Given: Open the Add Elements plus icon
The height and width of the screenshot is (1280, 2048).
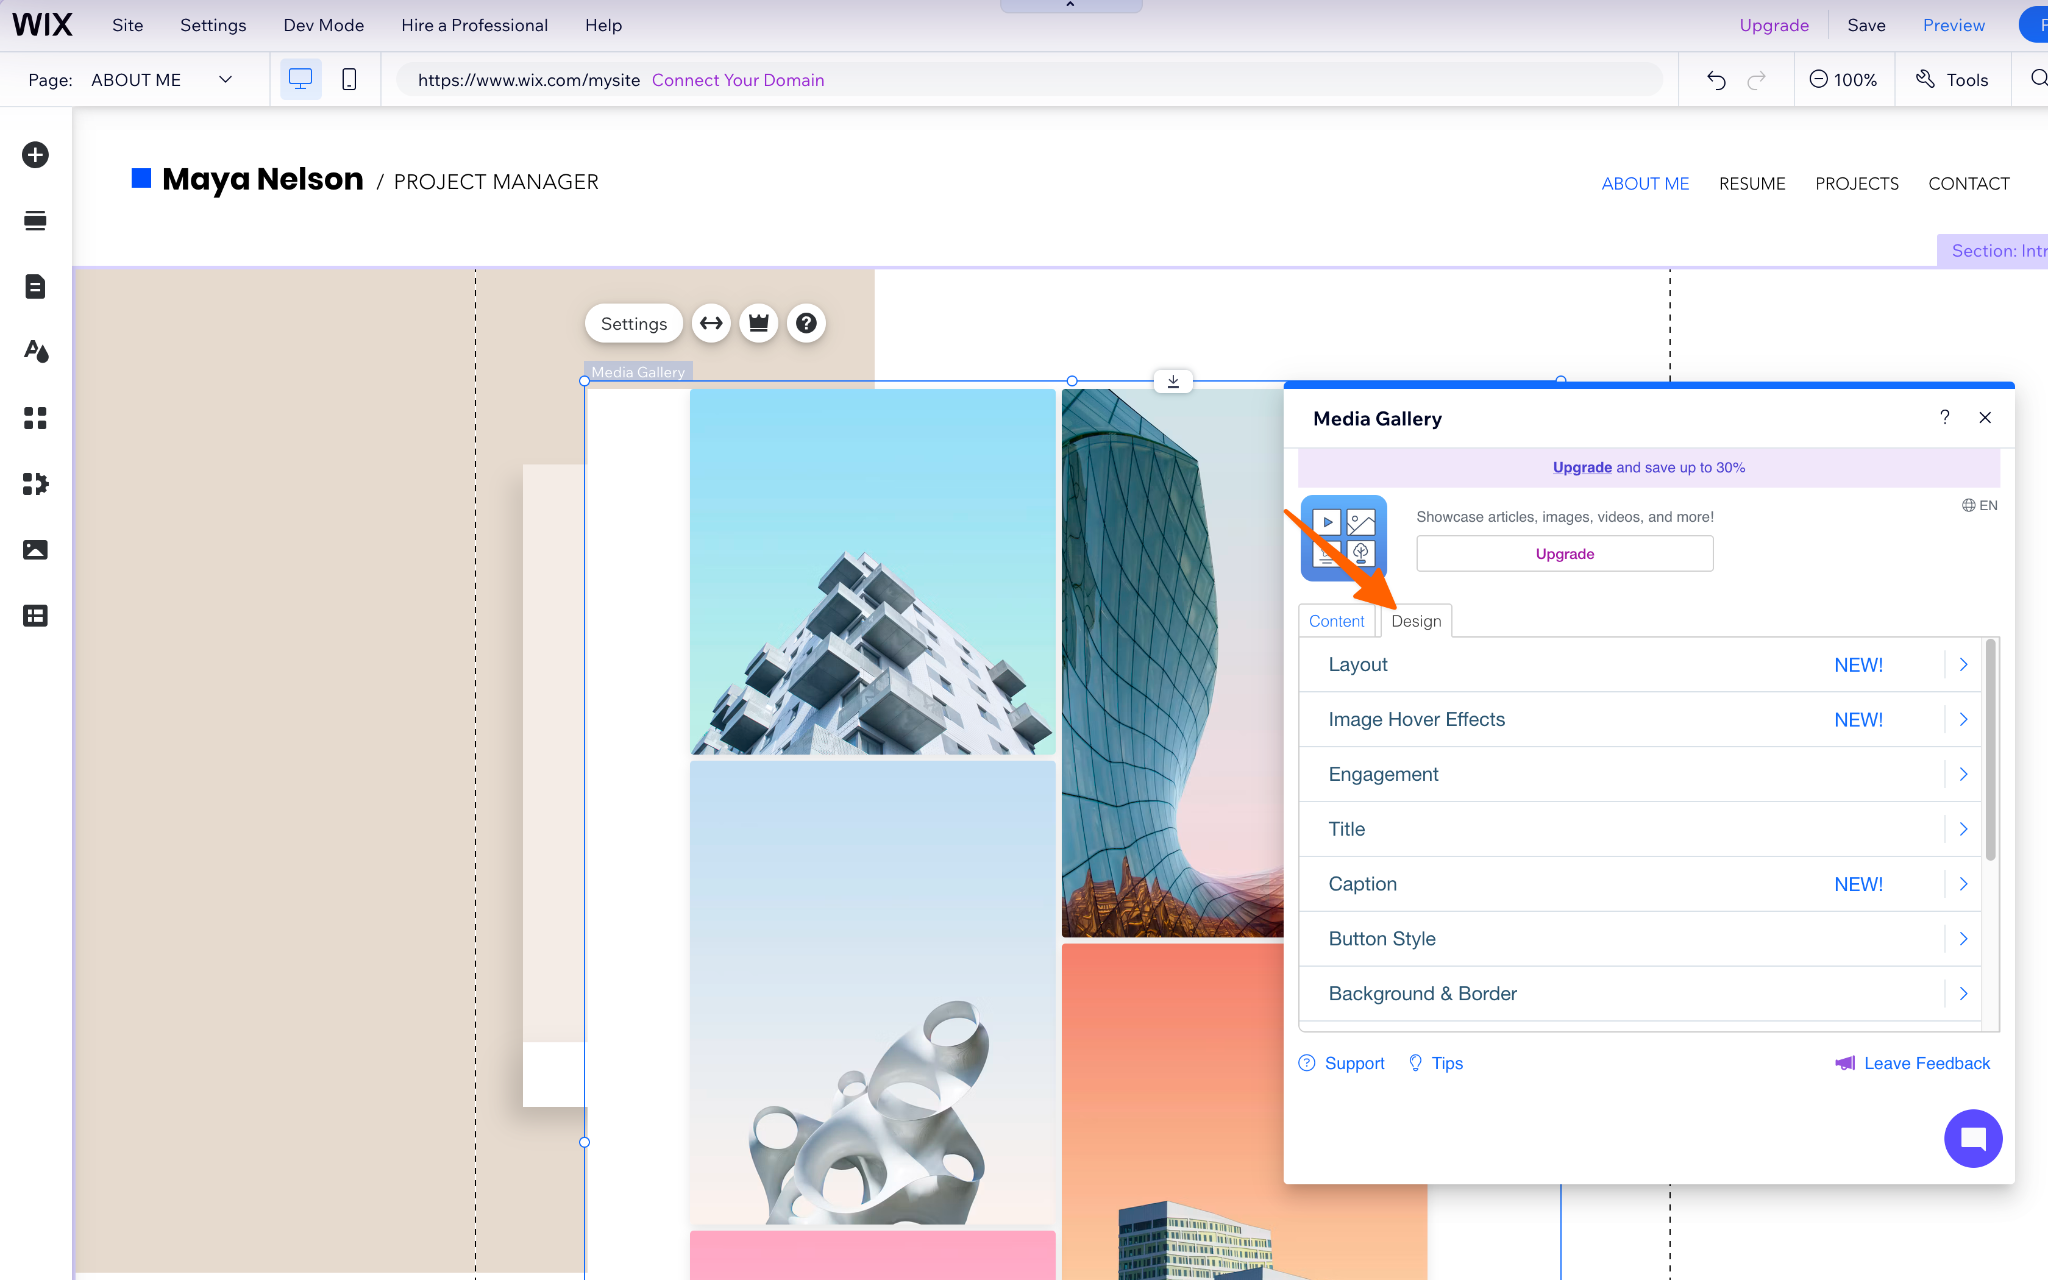Looking at the screenshot, I should 35,155.
